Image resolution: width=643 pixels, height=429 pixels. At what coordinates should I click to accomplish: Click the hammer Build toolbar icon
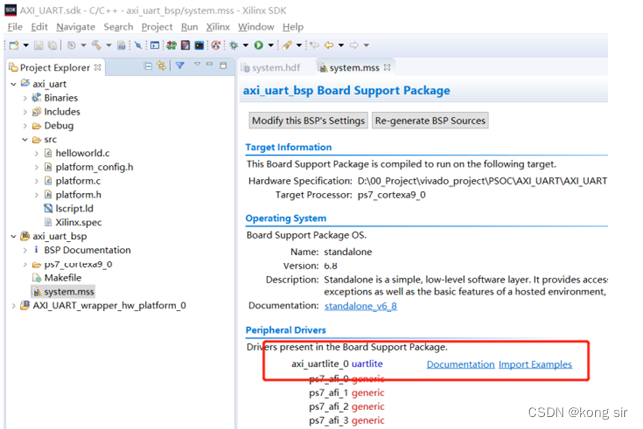click(x=96, y=45)
